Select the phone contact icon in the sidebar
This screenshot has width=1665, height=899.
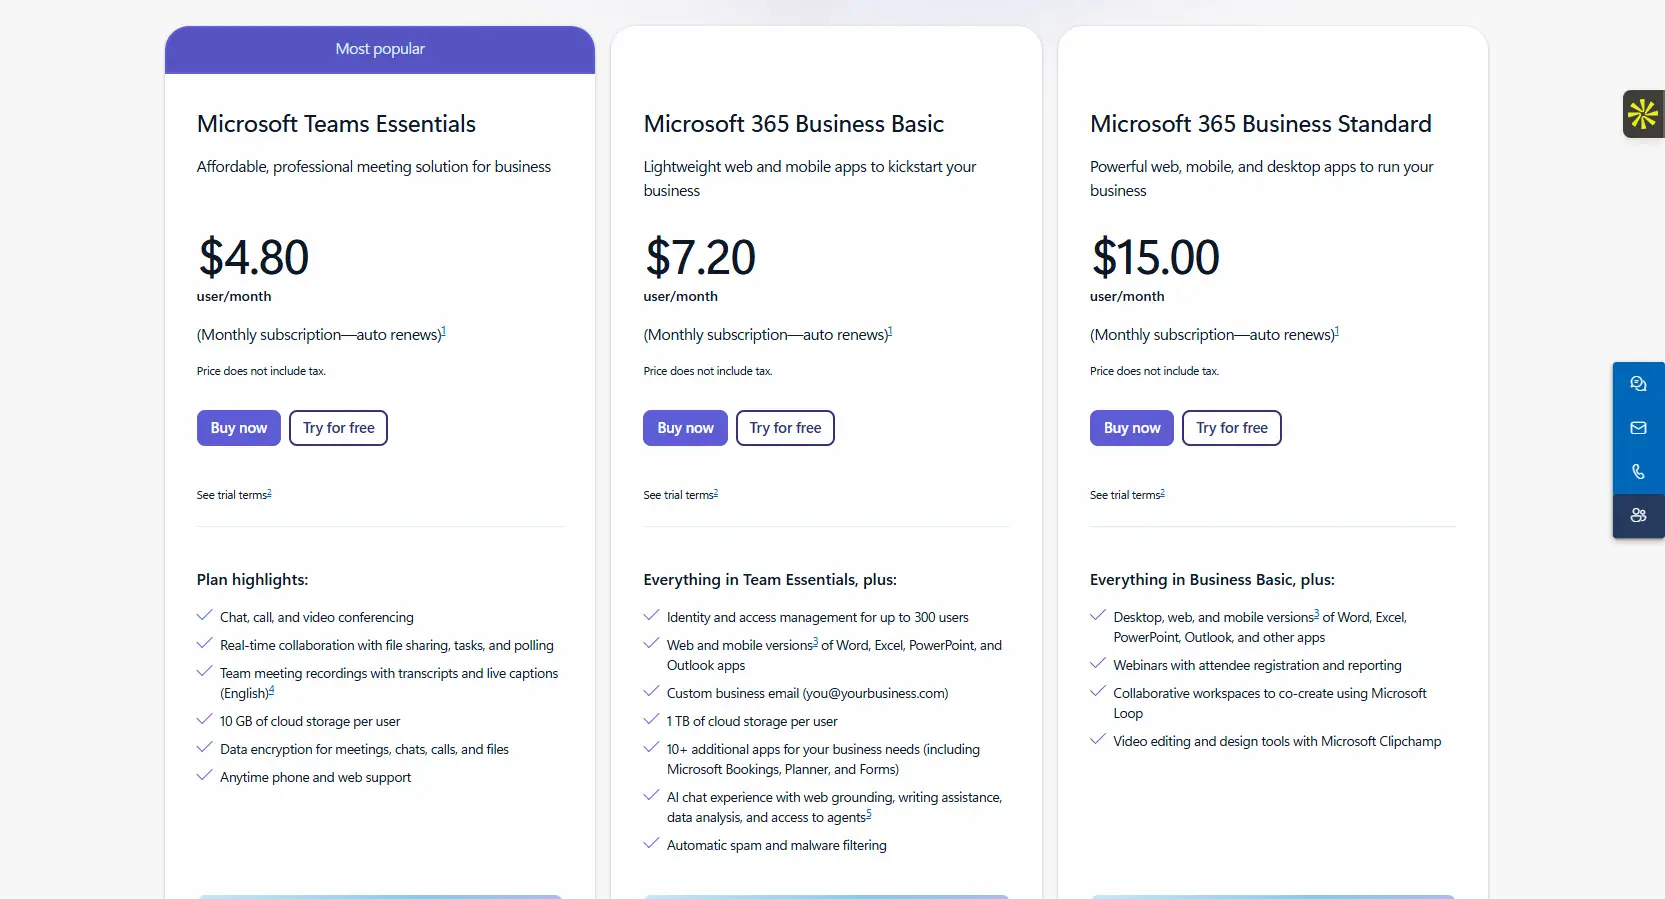tap(1637, 471)
